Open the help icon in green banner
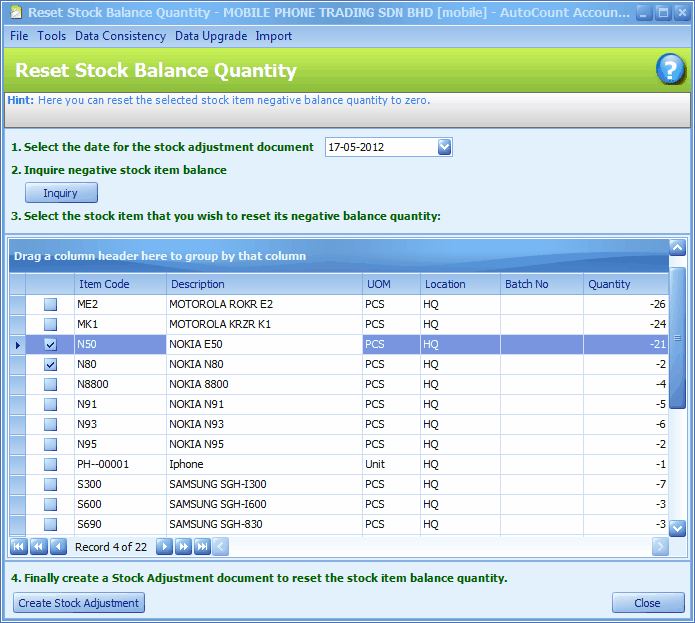Viewport: 695px width, 623px height. coord(670,69)
